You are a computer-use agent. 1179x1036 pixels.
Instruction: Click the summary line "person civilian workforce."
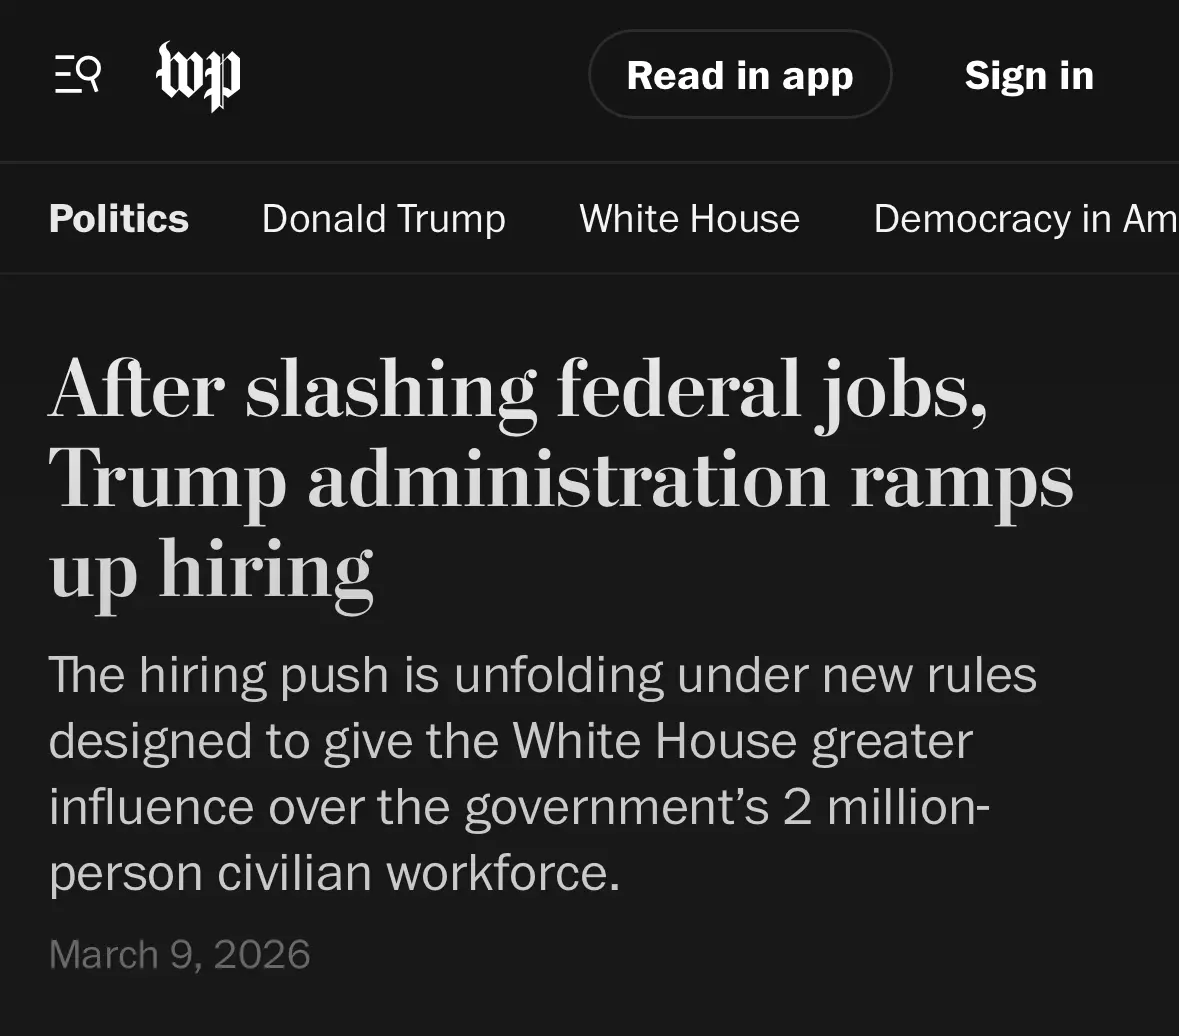point(334,873)
